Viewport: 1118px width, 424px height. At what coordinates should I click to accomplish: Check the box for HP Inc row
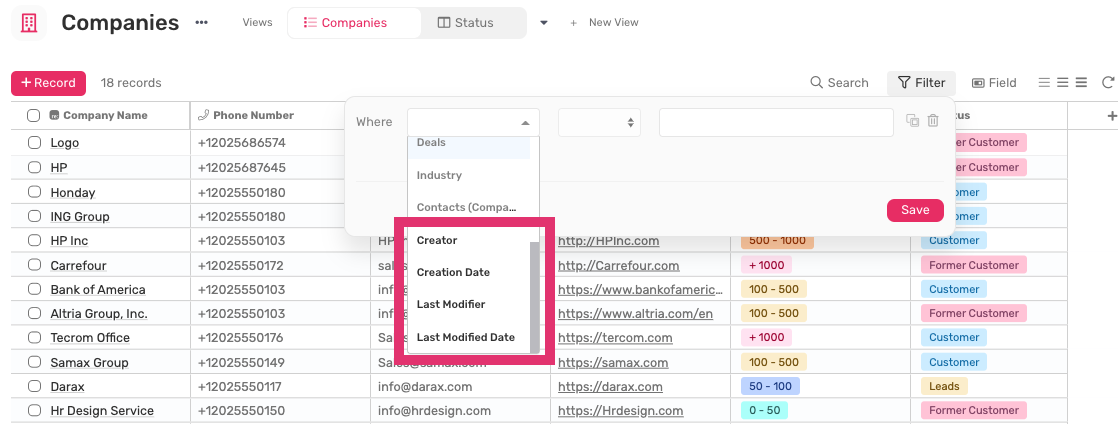34,241
